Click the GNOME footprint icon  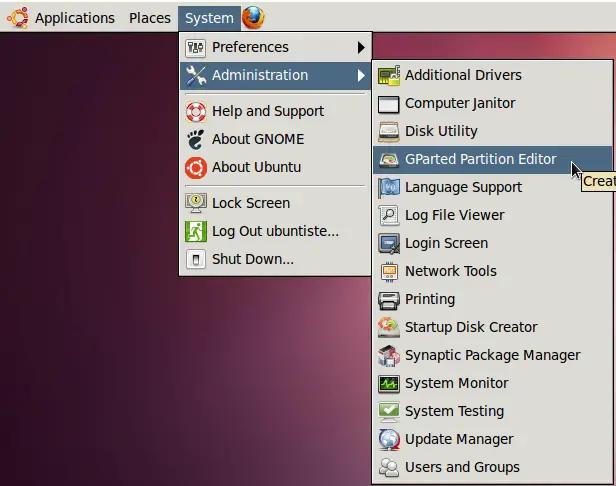pos(195,139)
